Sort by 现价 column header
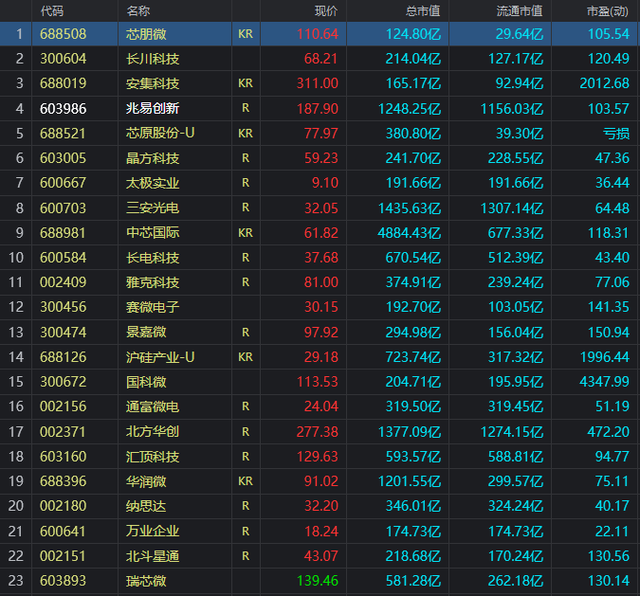640x596 pixels. coord(326,11)
